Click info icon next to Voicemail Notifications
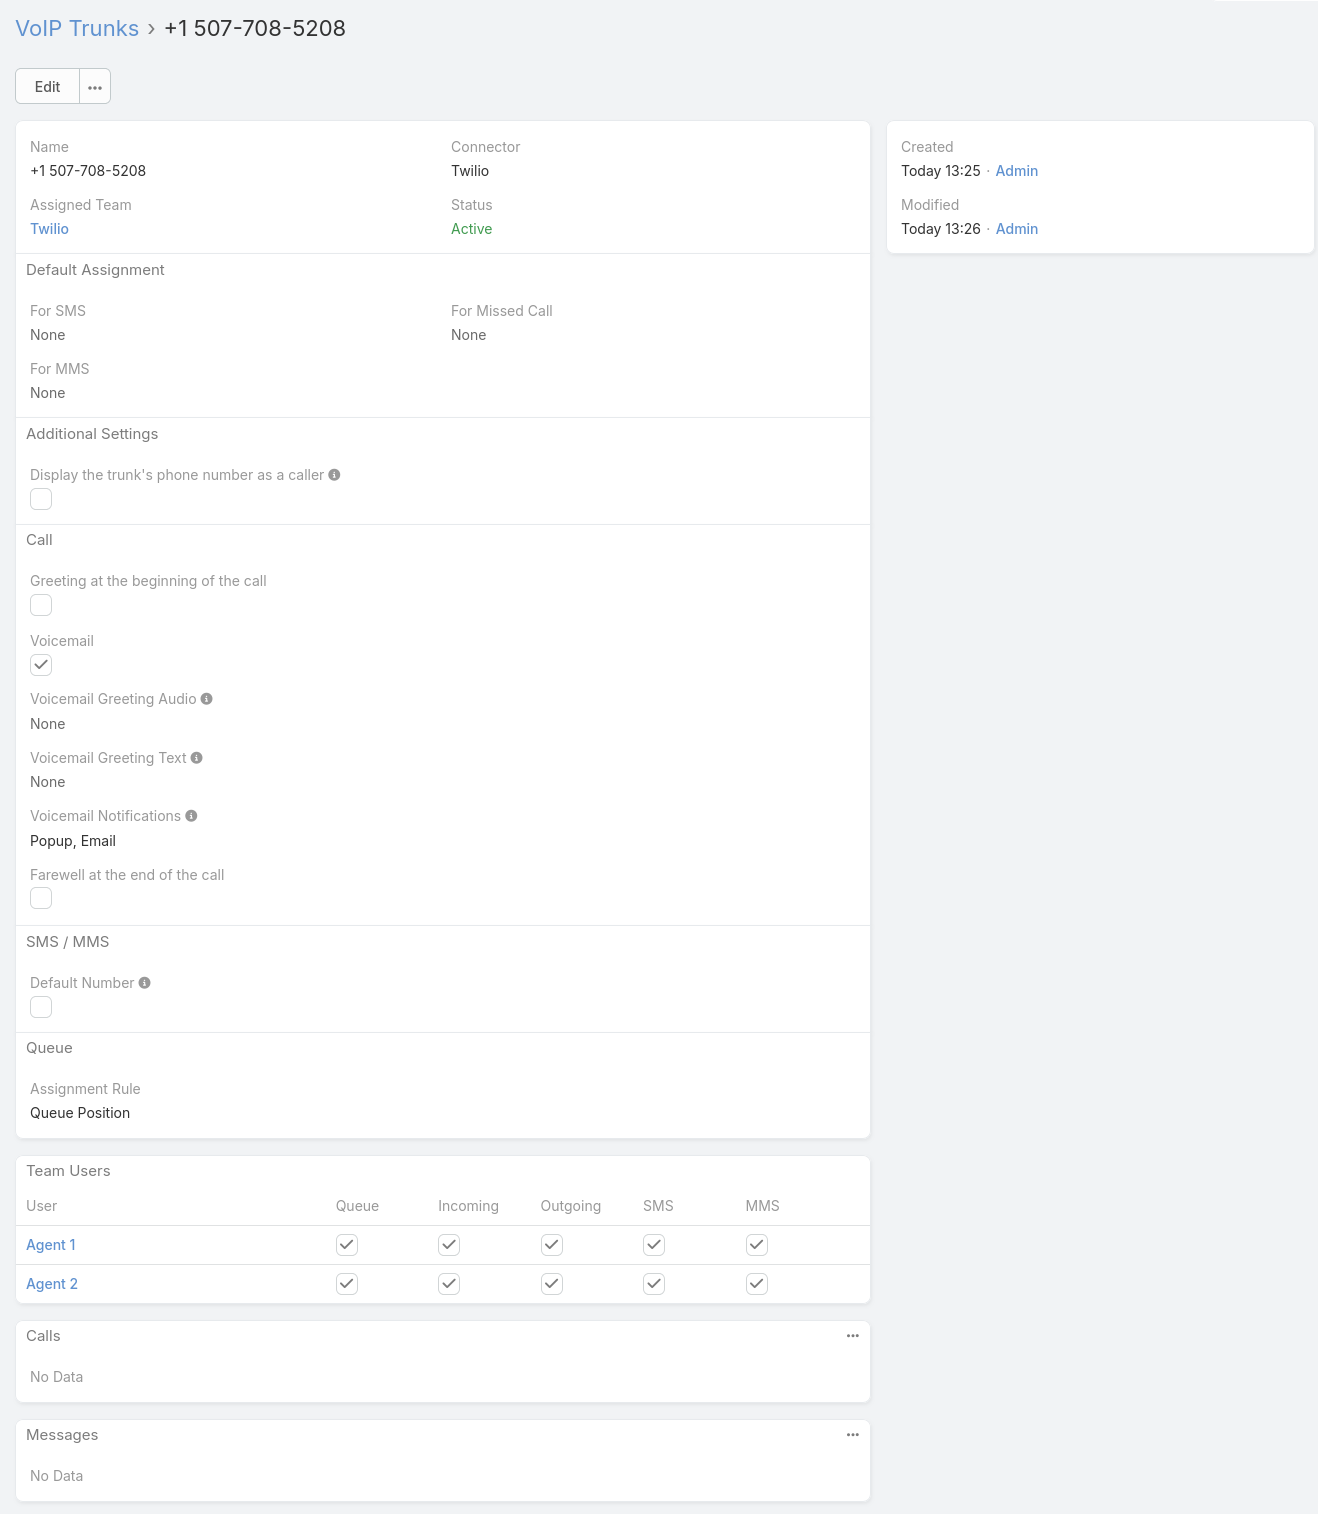This screenshot has width=1318, height=1514. click(191, 815)
